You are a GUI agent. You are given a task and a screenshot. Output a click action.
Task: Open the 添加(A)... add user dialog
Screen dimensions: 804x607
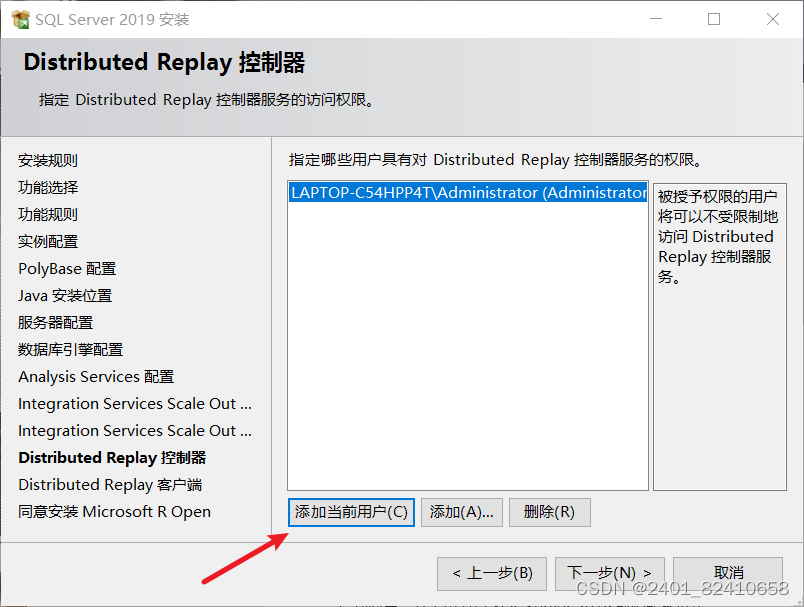click(x=461, y=512)
